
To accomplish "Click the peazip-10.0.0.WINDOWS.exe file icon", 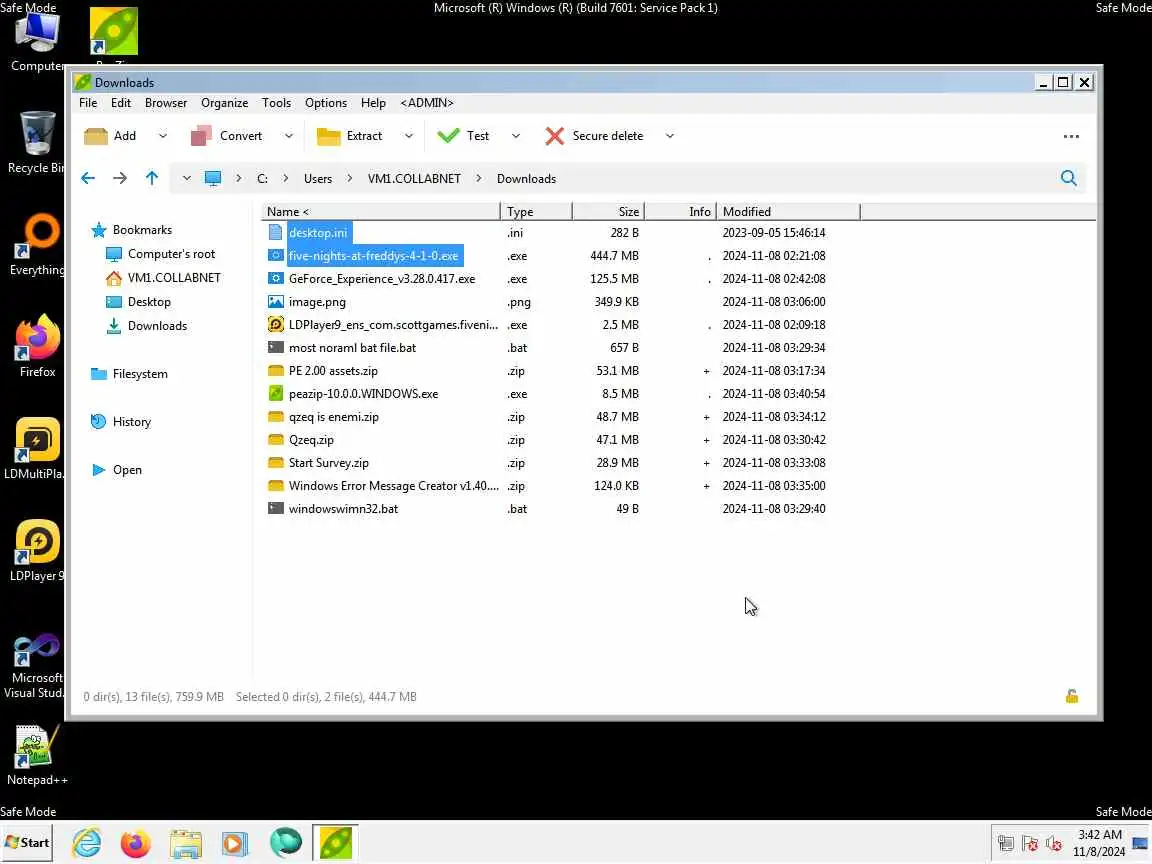I will coord(276,394).
